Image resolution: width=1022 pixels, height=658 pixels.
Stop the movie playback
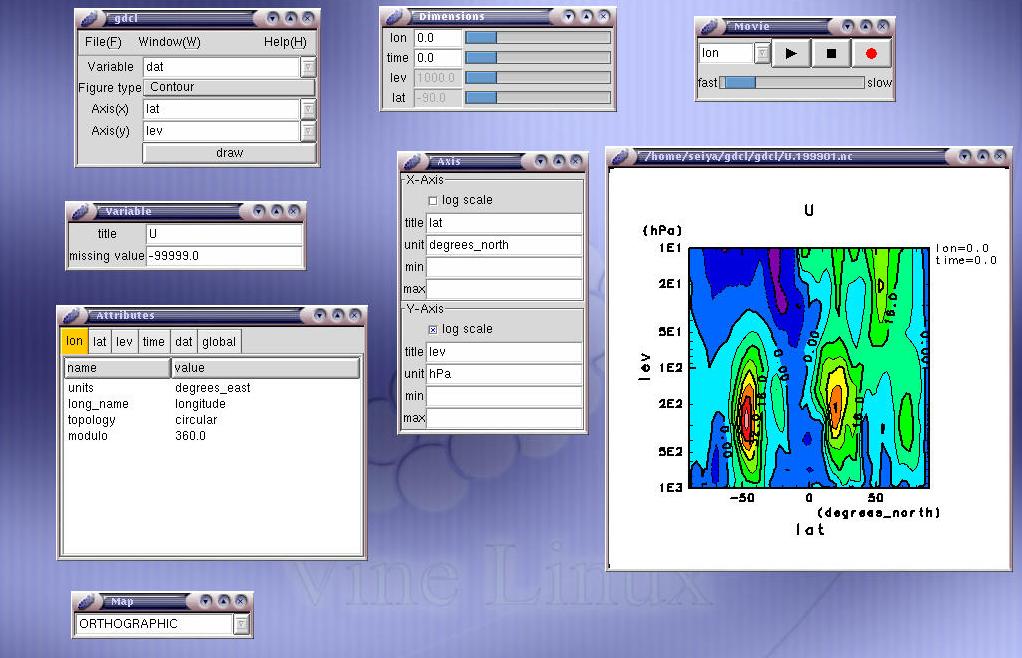[x=831, y=53]
